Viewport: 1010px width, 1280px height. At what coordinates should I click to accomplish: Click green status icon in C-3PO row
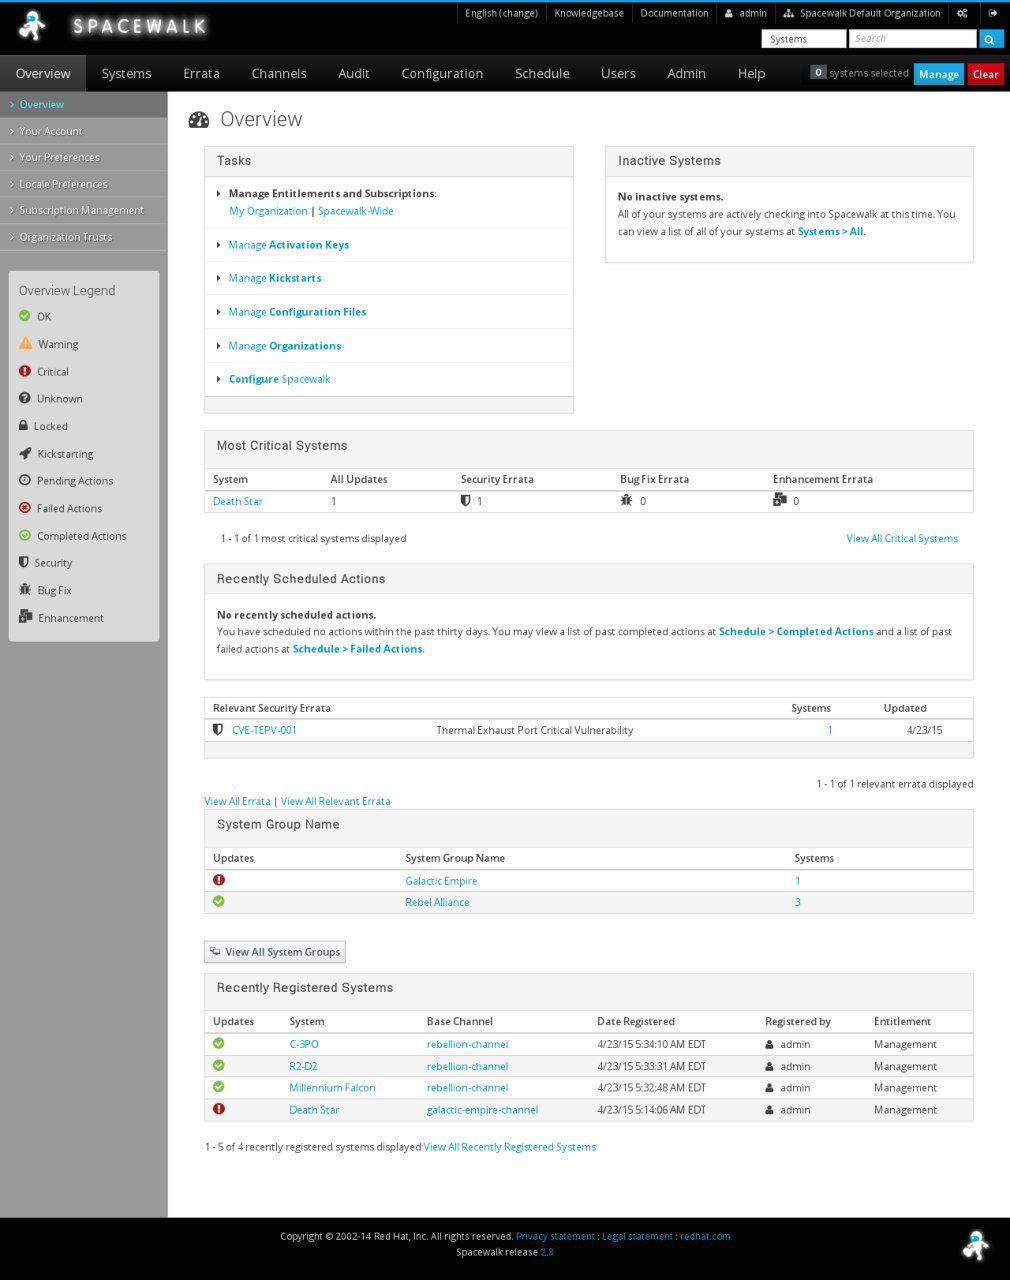pyautogui.click(x=219, y=1043)
